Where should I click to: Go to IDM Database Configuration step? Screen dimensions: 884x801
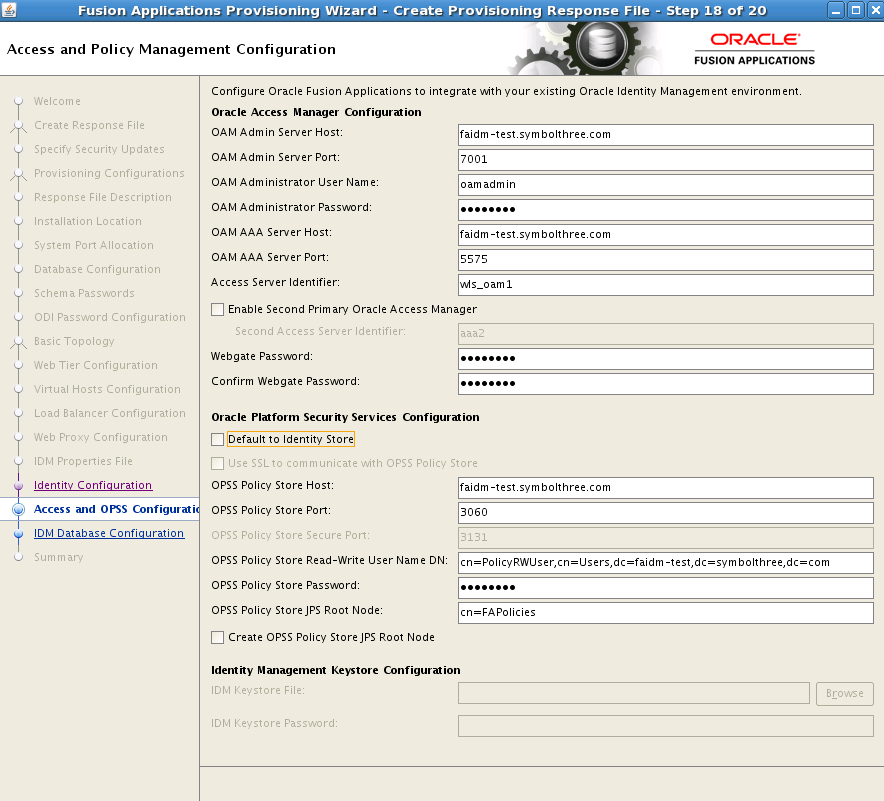(x=109, y=533)
